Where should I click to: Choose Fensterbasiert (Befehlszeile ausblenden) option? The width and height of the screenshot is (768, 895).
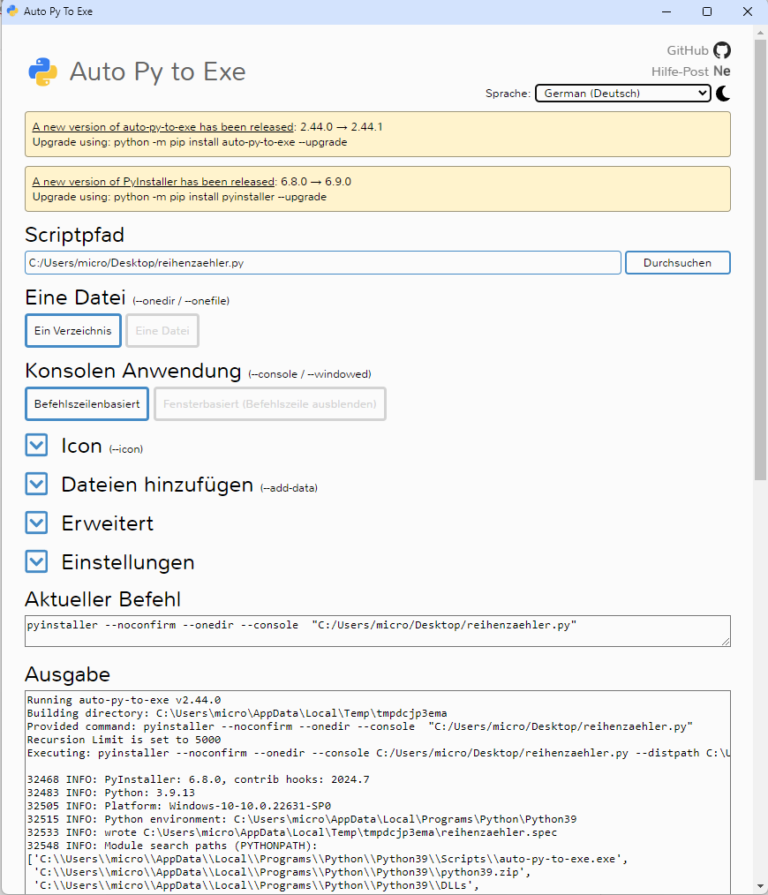[x=269, y=404]
